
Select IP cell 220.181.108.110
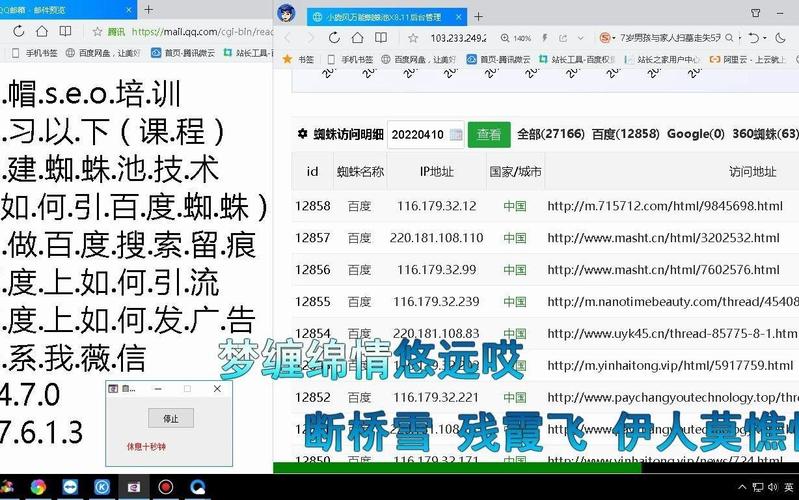coord(436,238)
